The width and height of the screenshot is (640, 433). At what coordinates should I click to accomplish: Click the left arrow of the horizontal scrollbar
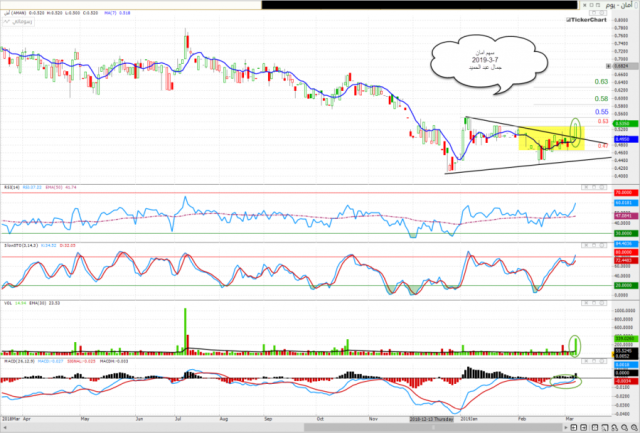pyautogui.click(x=5, y=427)
